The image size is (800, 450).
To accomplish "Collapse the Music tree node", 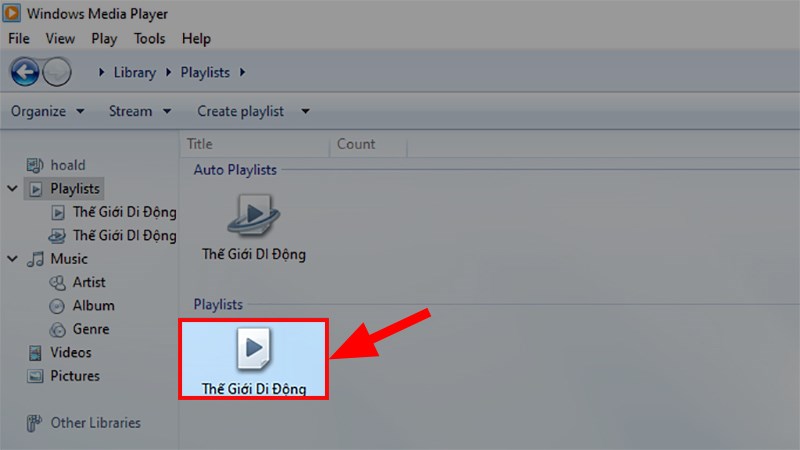I will point(12,259).
